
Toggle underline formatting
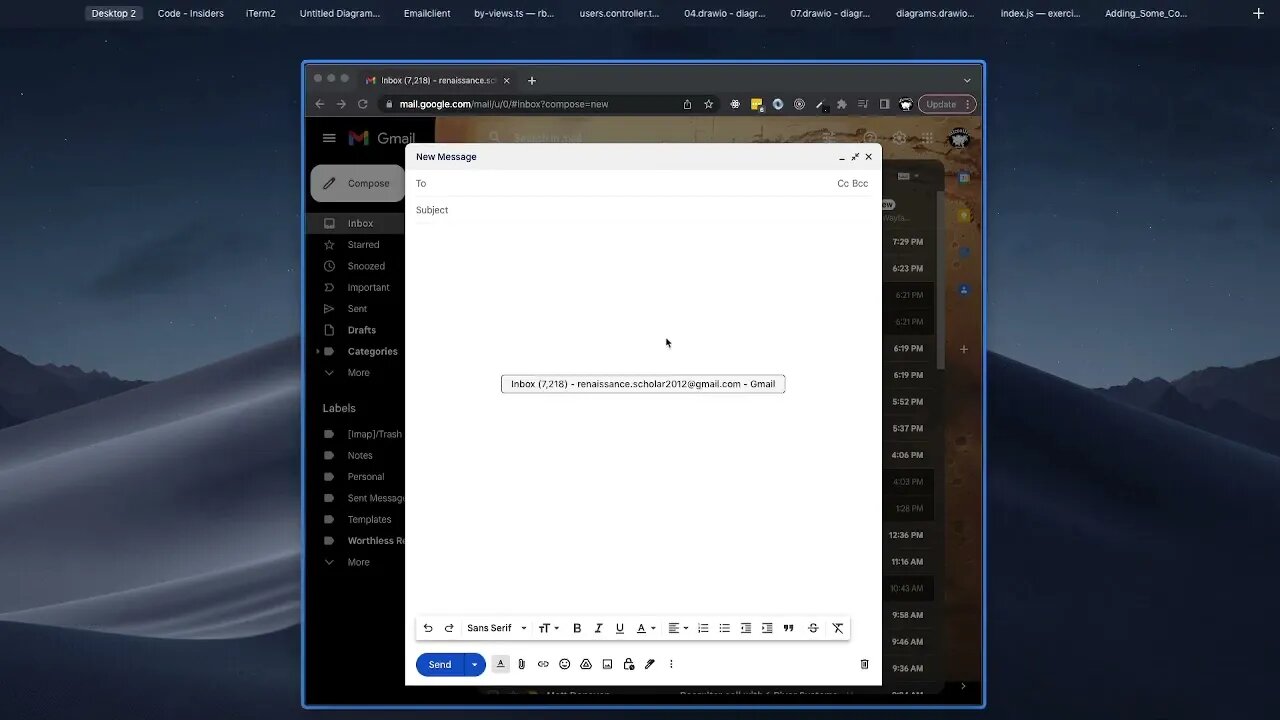click(620, 628)
